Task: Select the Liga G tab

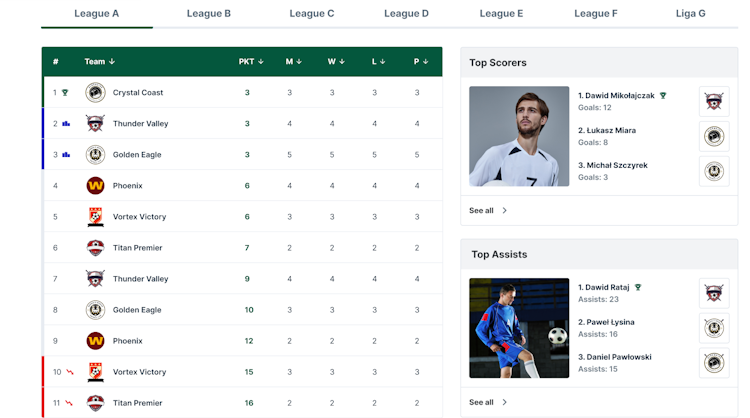Action: [690, 13]
